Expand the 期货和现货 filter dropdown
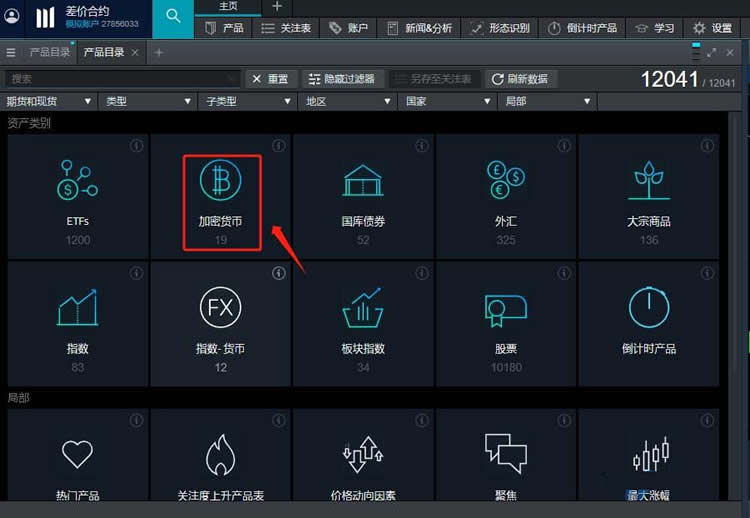 click(x=48, y=101)
